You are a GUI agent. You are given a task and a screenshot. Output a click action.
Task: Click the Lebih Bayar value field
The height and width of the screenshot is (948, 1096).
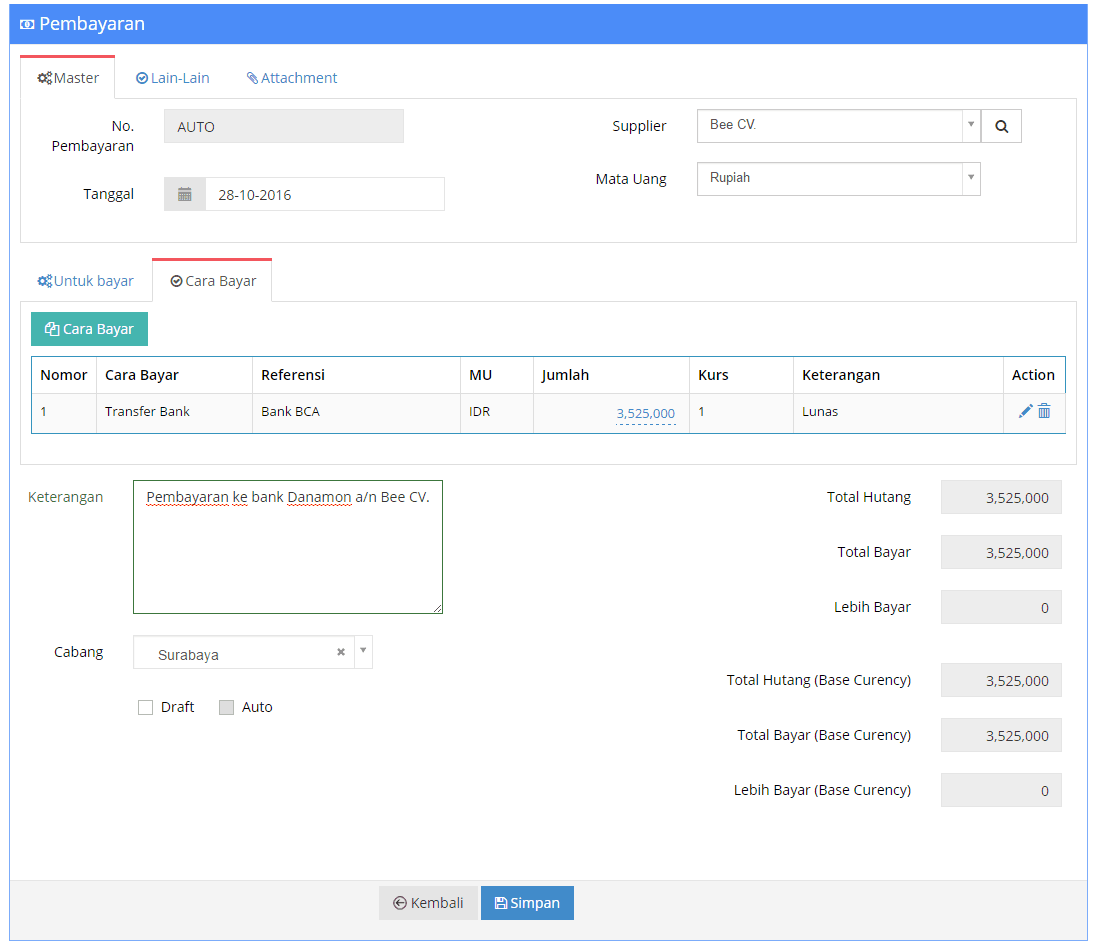click(1001, 608)
